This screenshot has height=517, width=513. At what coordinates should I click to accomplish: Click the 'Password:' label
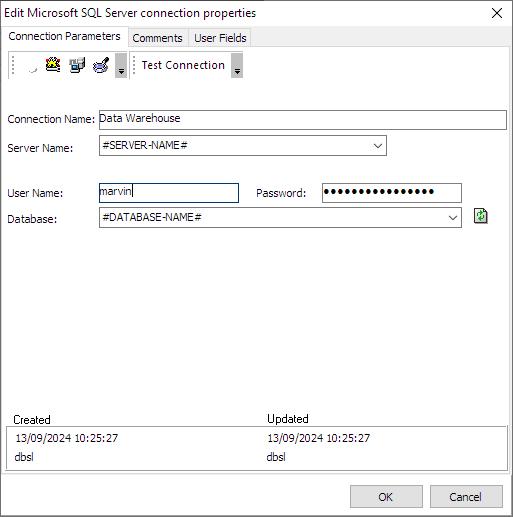tap(281, 193)
